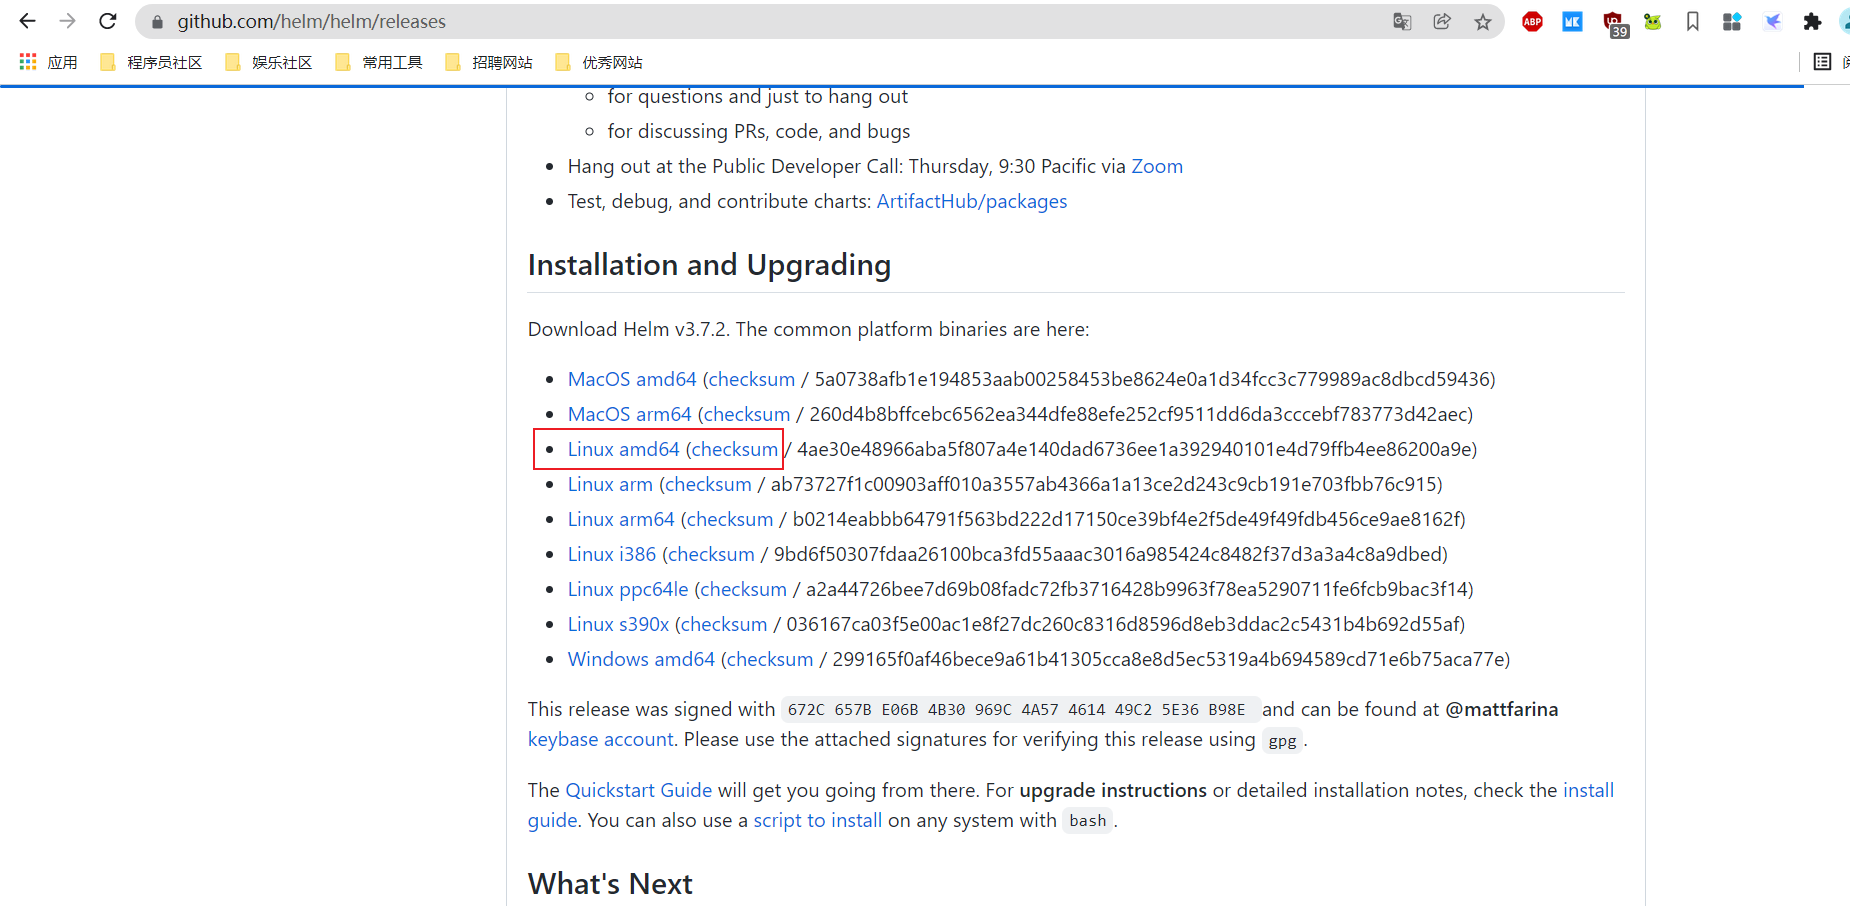Open the apps grid shortcut 应用
Image resolution: width=1850 pixels, height=906 pixels.
coord(48,62)
